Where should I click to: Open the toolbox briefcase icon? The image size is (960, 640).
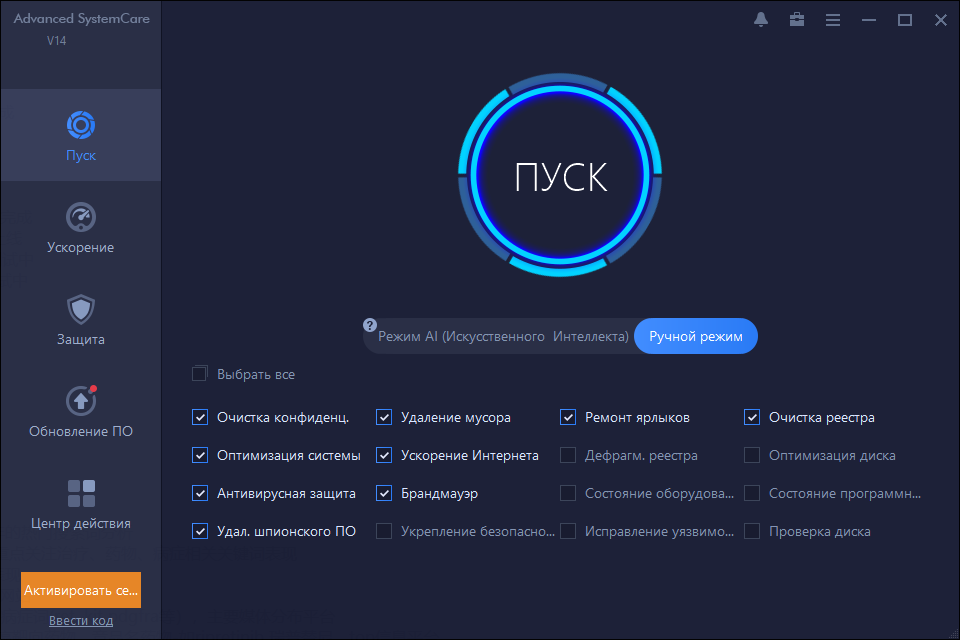(797, 20)
